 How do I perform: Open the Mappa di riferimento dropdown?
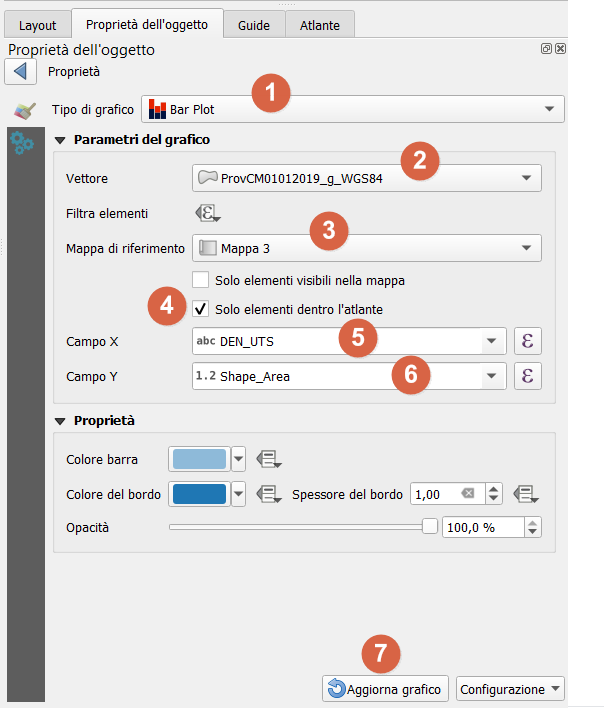pyautogui.click(x=366, y=247)
